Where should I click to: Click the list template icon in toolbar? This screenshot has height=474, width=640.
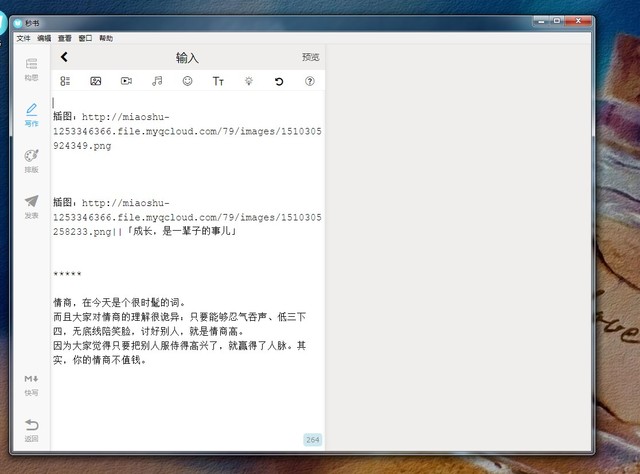pyautogui.click(x=65, y=81)
